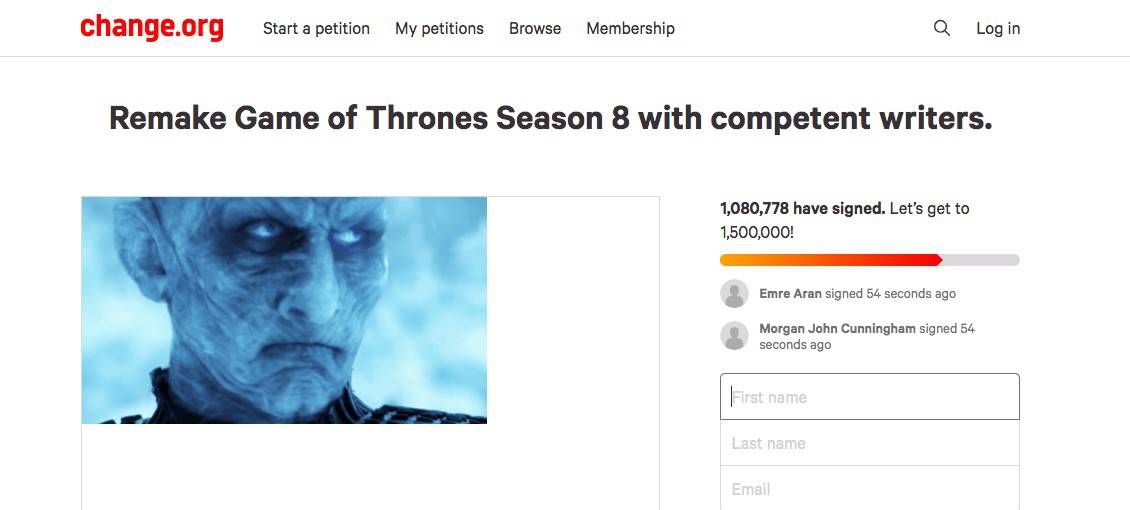1130x510 pixels.
Task: Click Morgan John Cunningham's avatar icon
Action: [x=734, y=336]
